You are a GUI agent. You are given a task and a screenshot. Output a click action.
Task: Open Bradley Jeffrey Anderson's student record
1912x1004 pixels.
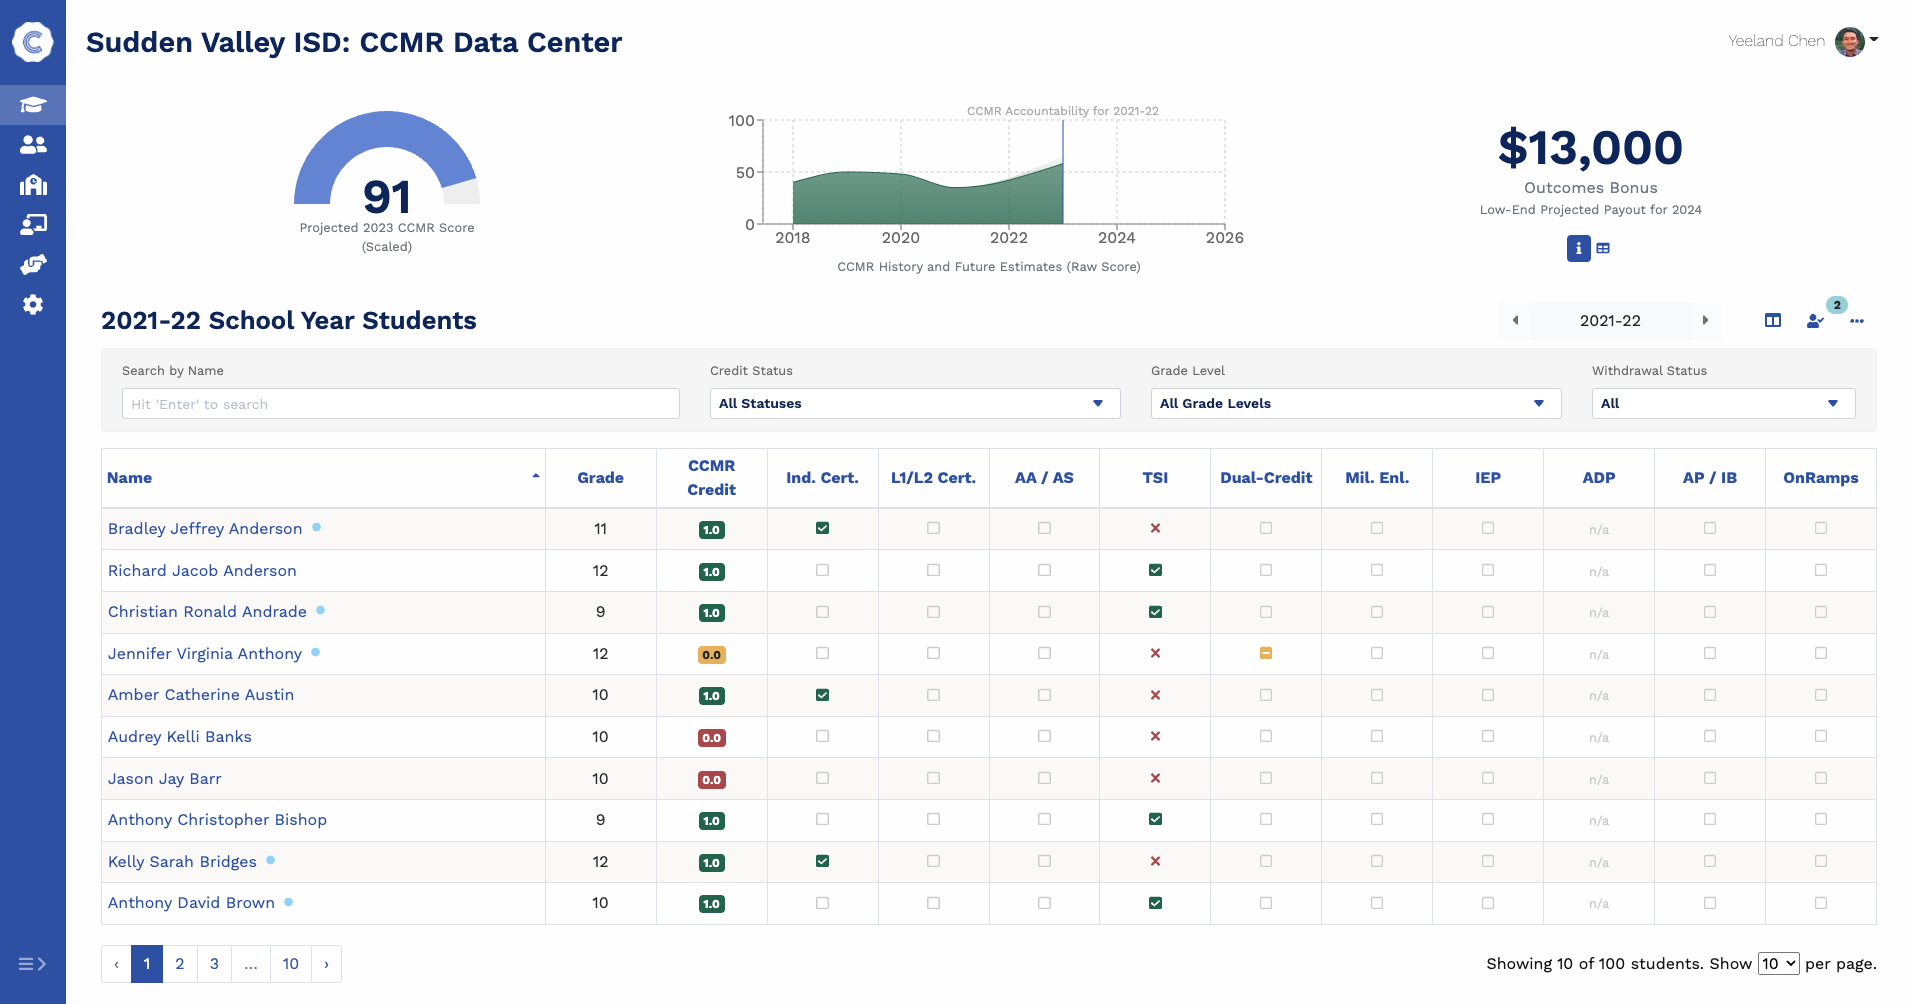tap(205, 528)
